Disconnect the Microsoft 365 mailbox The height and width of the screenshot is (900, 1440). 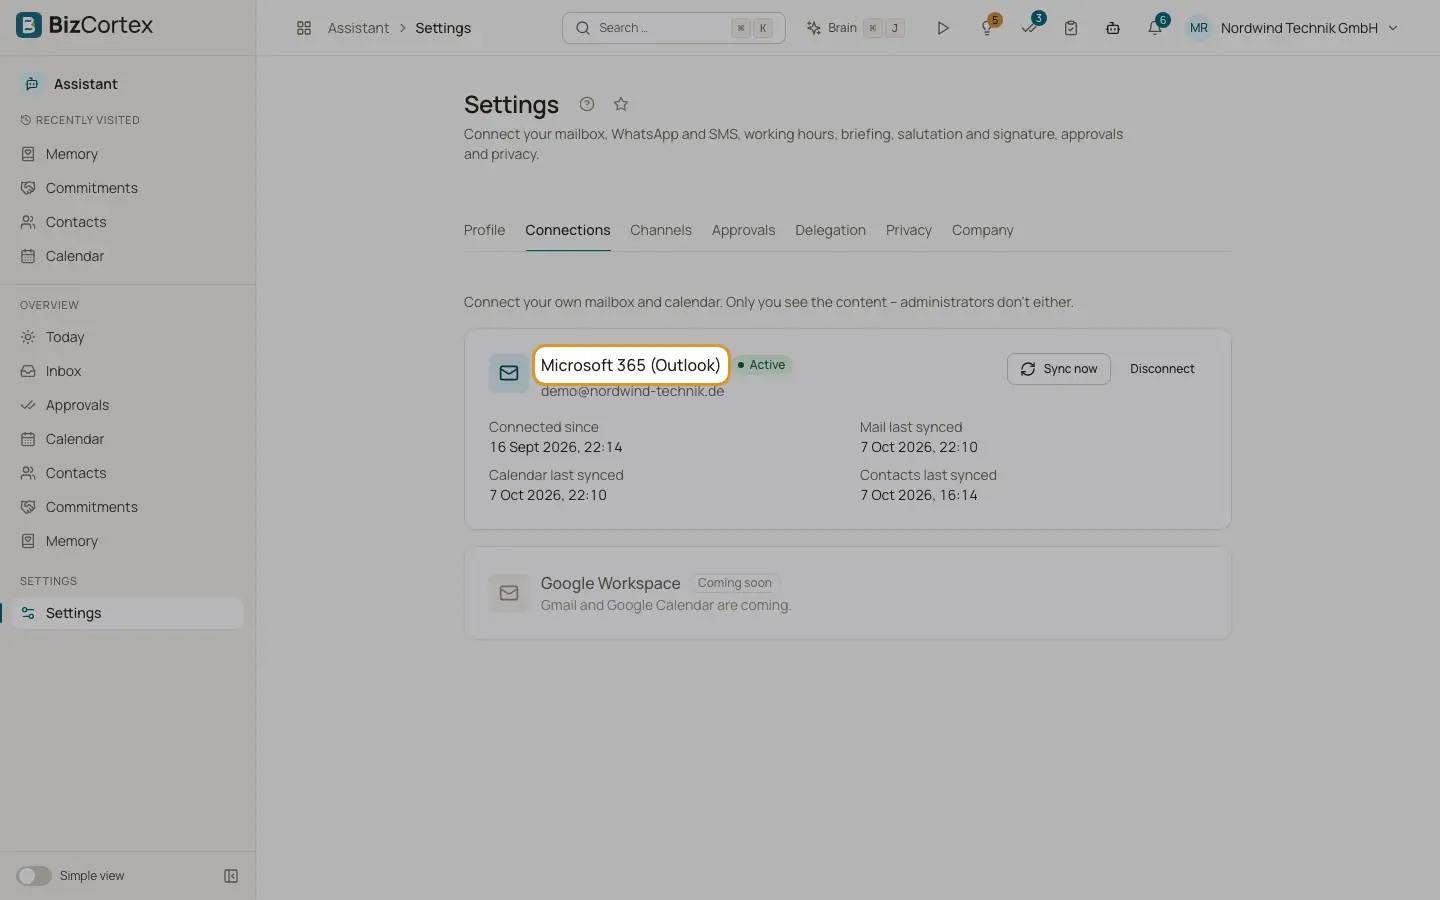coord(1162,369)
